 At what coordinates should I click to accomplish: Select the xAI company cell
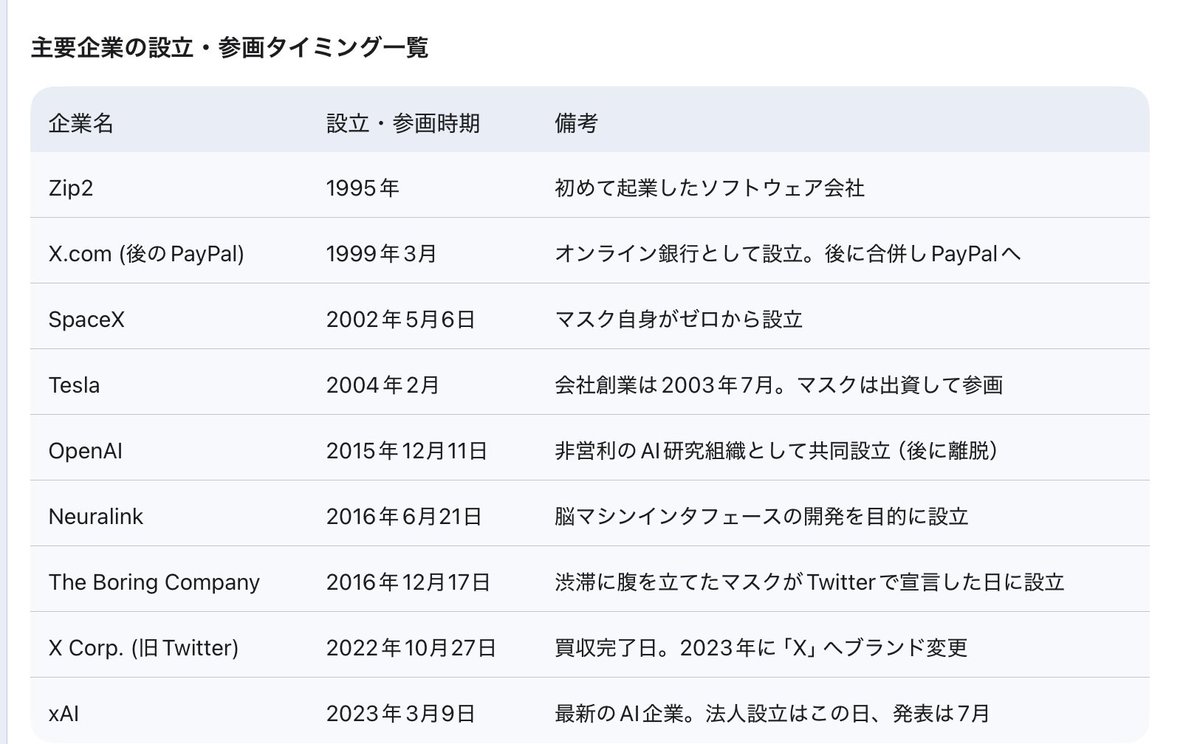[62, 714]
